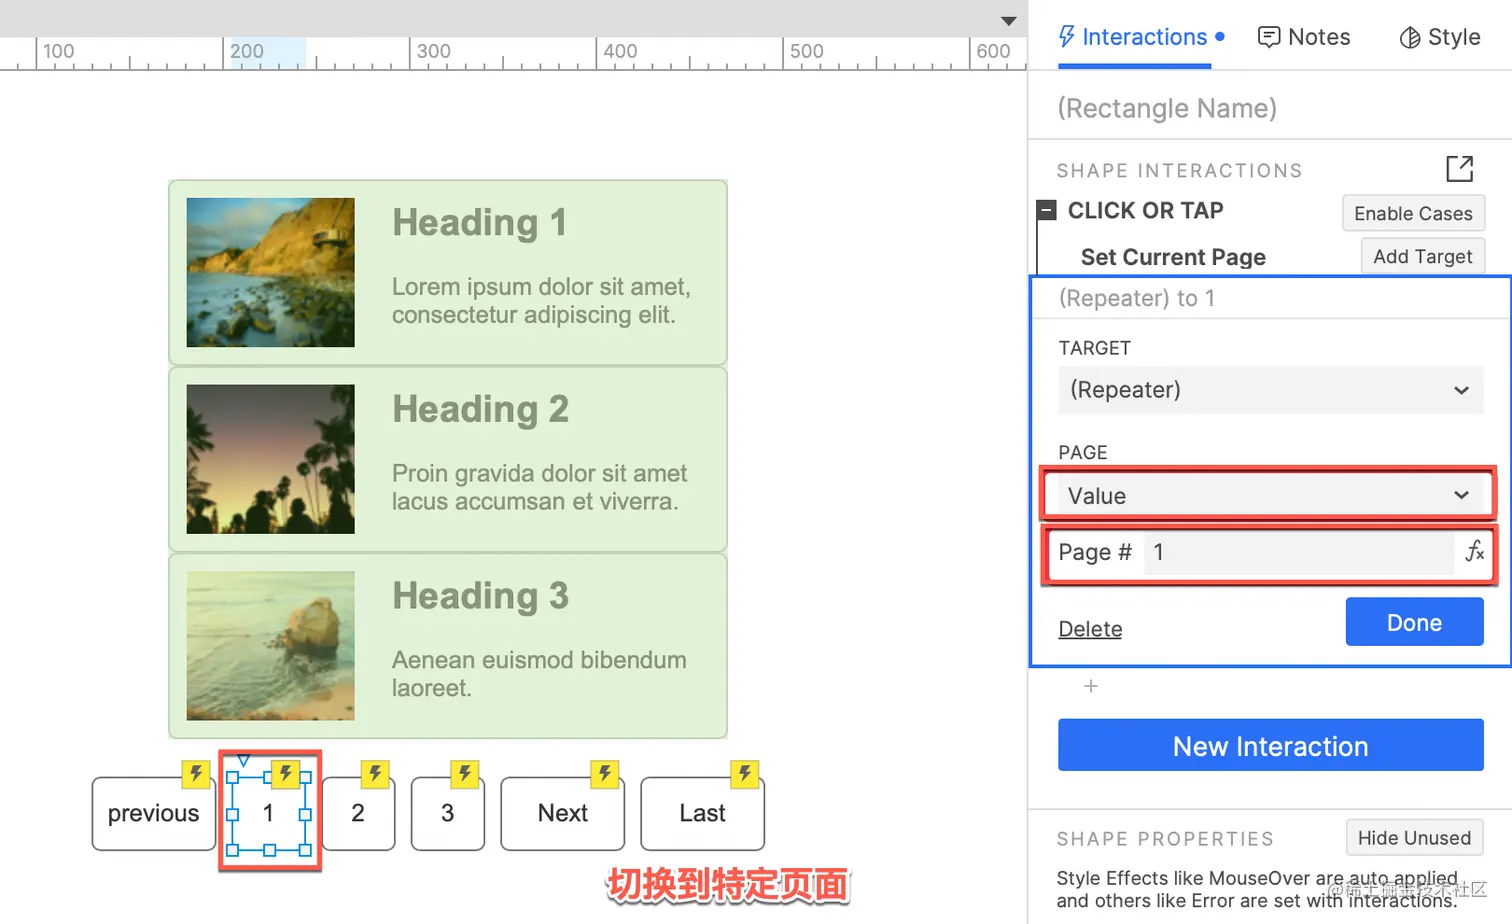Open the Target Repeater dropdown

tap(1270, 390)
